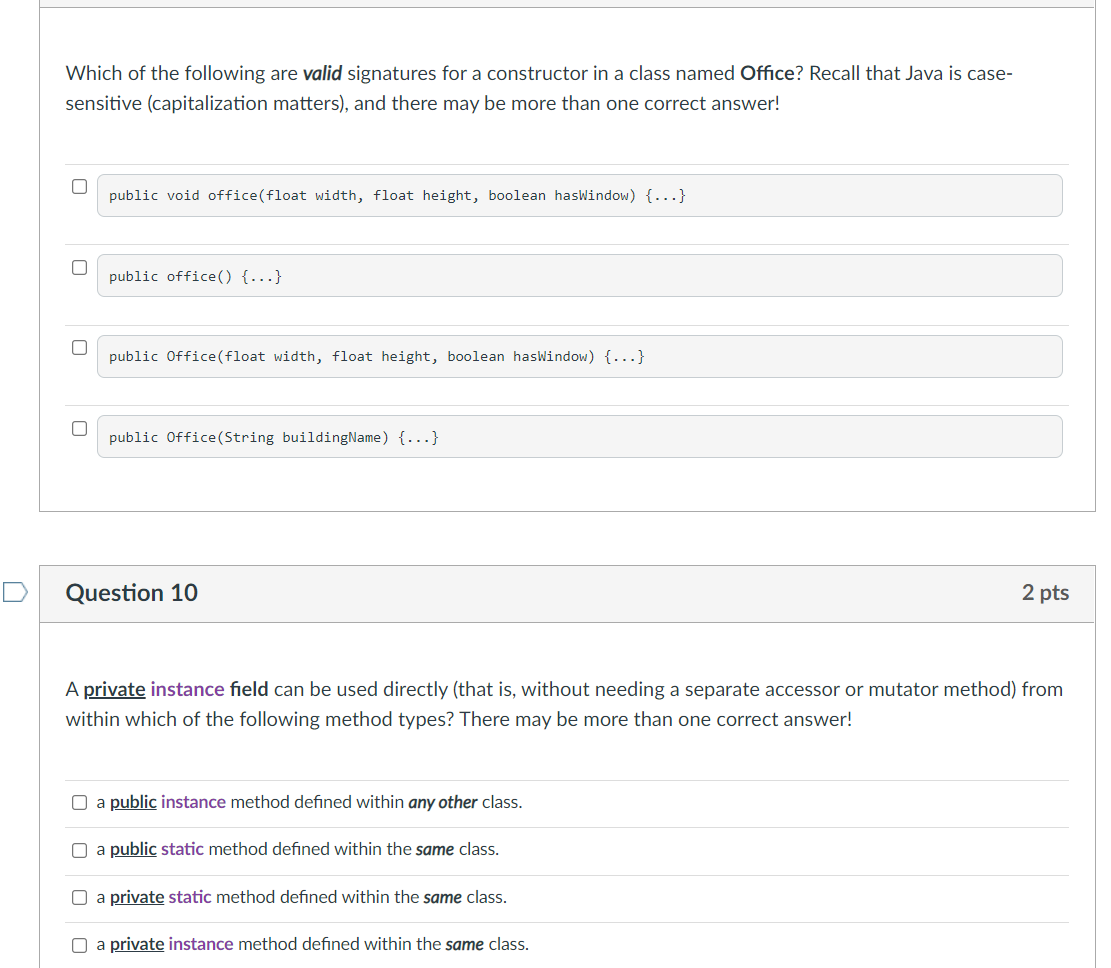
Task: Click the "2 pts" score label
Action: click(x=1046, y=592)
